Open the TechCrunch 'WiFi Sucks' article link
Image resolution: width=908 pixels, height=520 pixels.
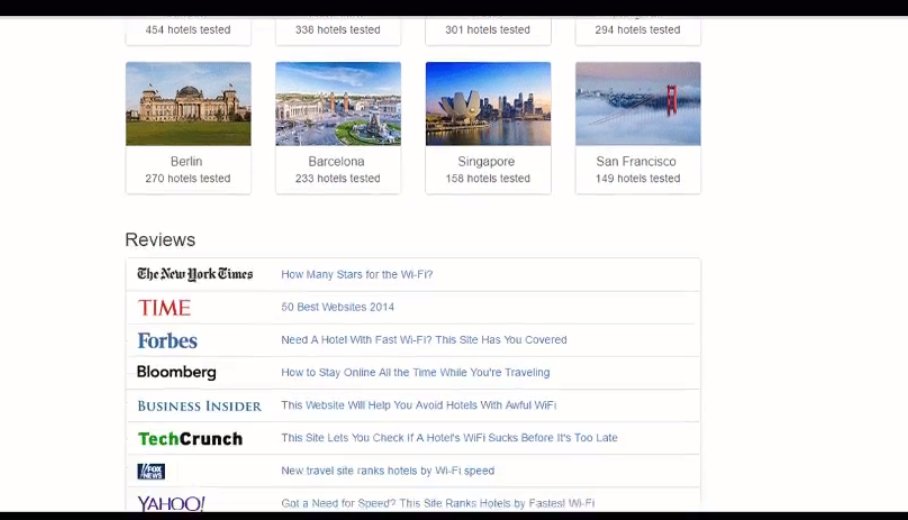[x=449, y=438]
